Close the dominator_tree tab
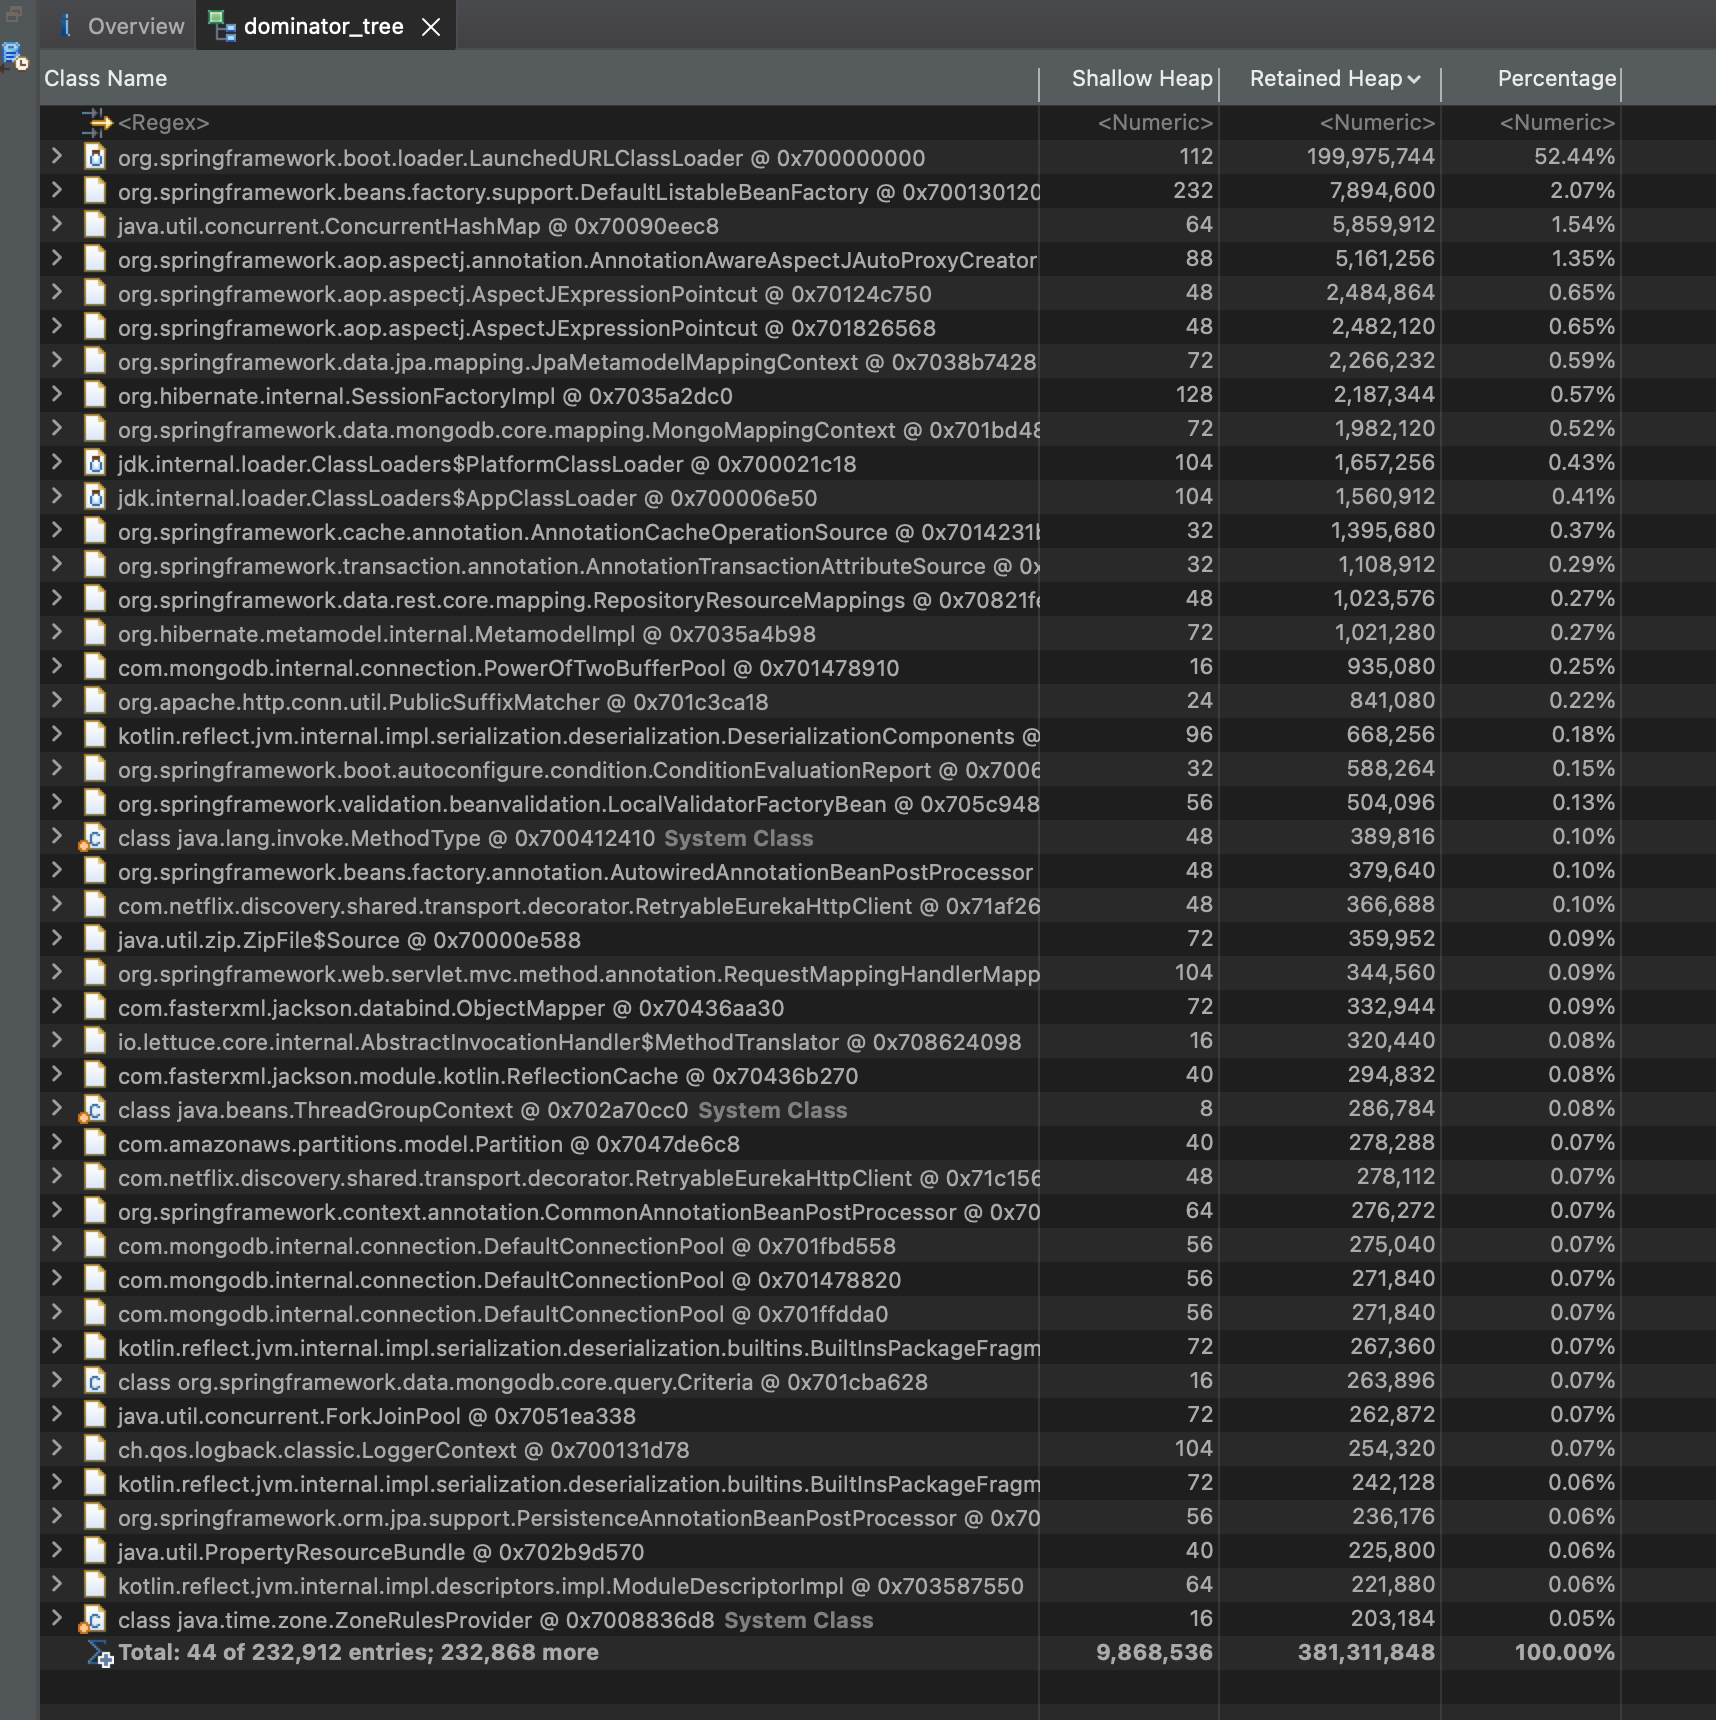Screen dimensions: 1716x1720 pyautogui.click(x=431, y=27)
